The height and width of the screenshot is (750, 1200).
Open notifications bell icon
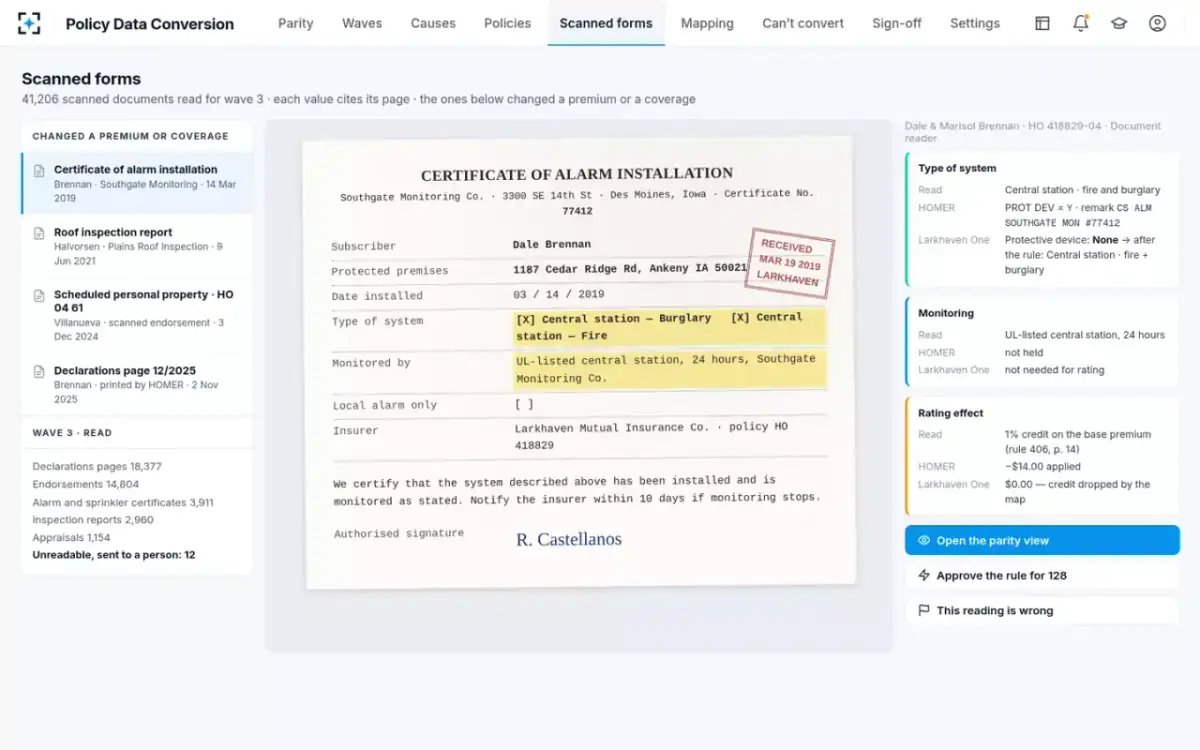(x=1081, y=23)
